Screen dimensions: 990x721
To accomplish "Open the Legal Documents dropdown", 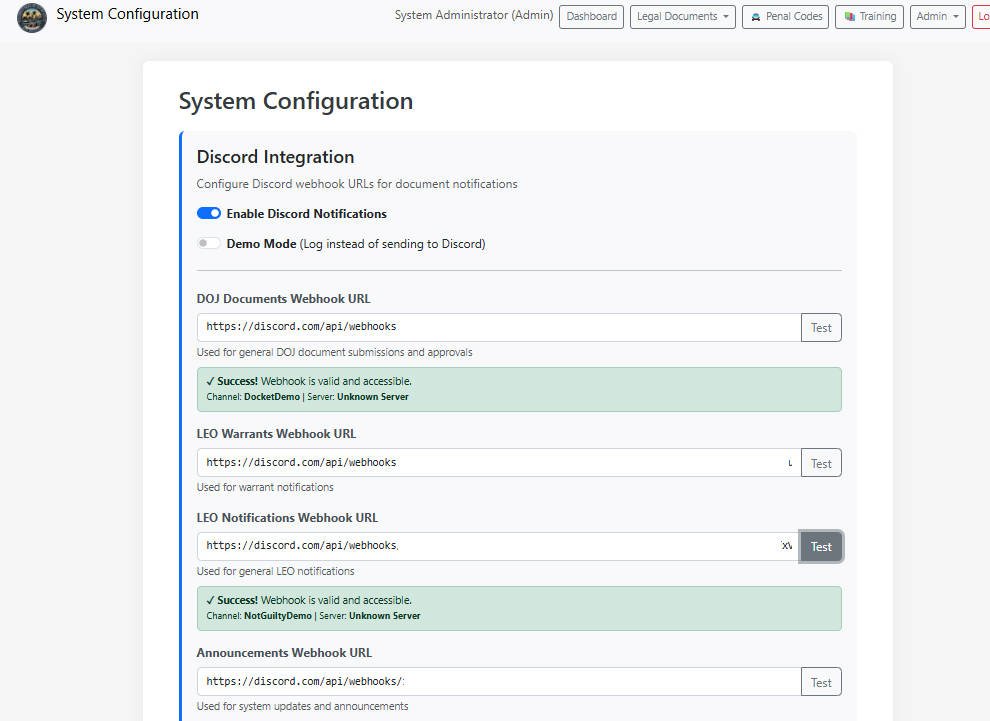I will [682, 16].
